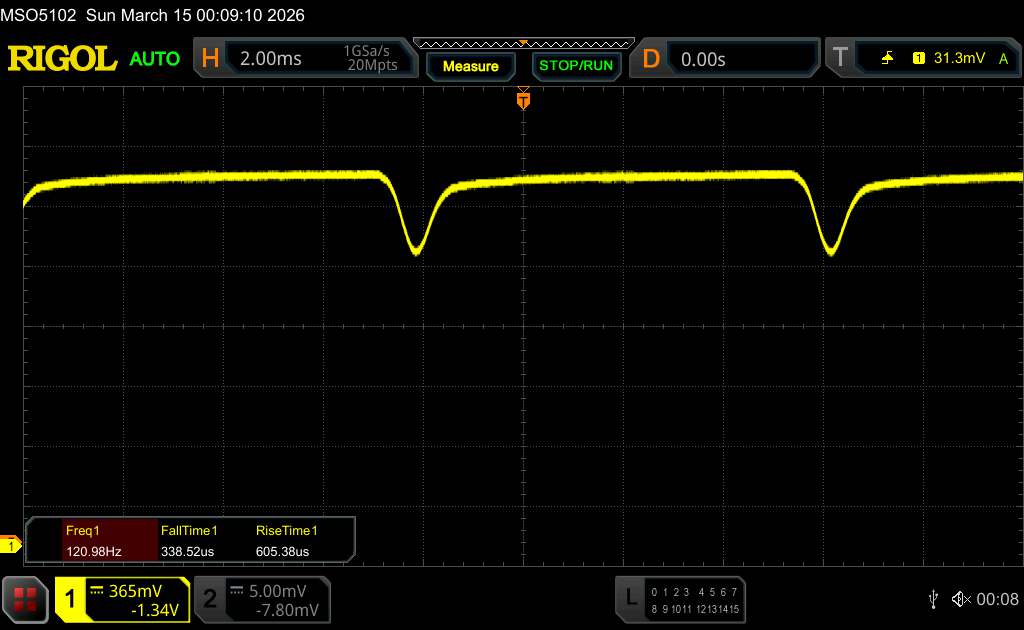Click the USB connection status icon
This screenshot has width=1024, height=630.
coord(933,598)
